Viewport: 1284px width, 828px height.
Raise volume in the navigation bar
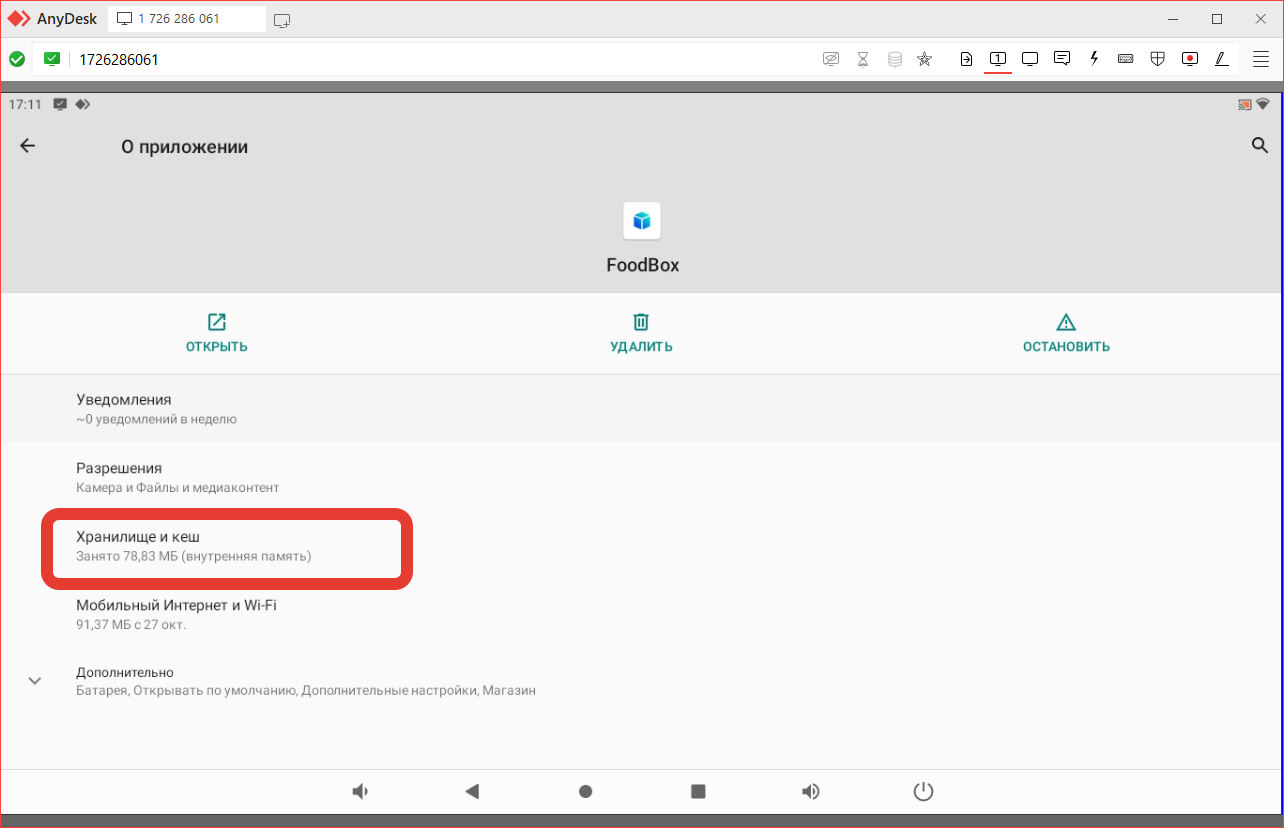click(811, 792)
